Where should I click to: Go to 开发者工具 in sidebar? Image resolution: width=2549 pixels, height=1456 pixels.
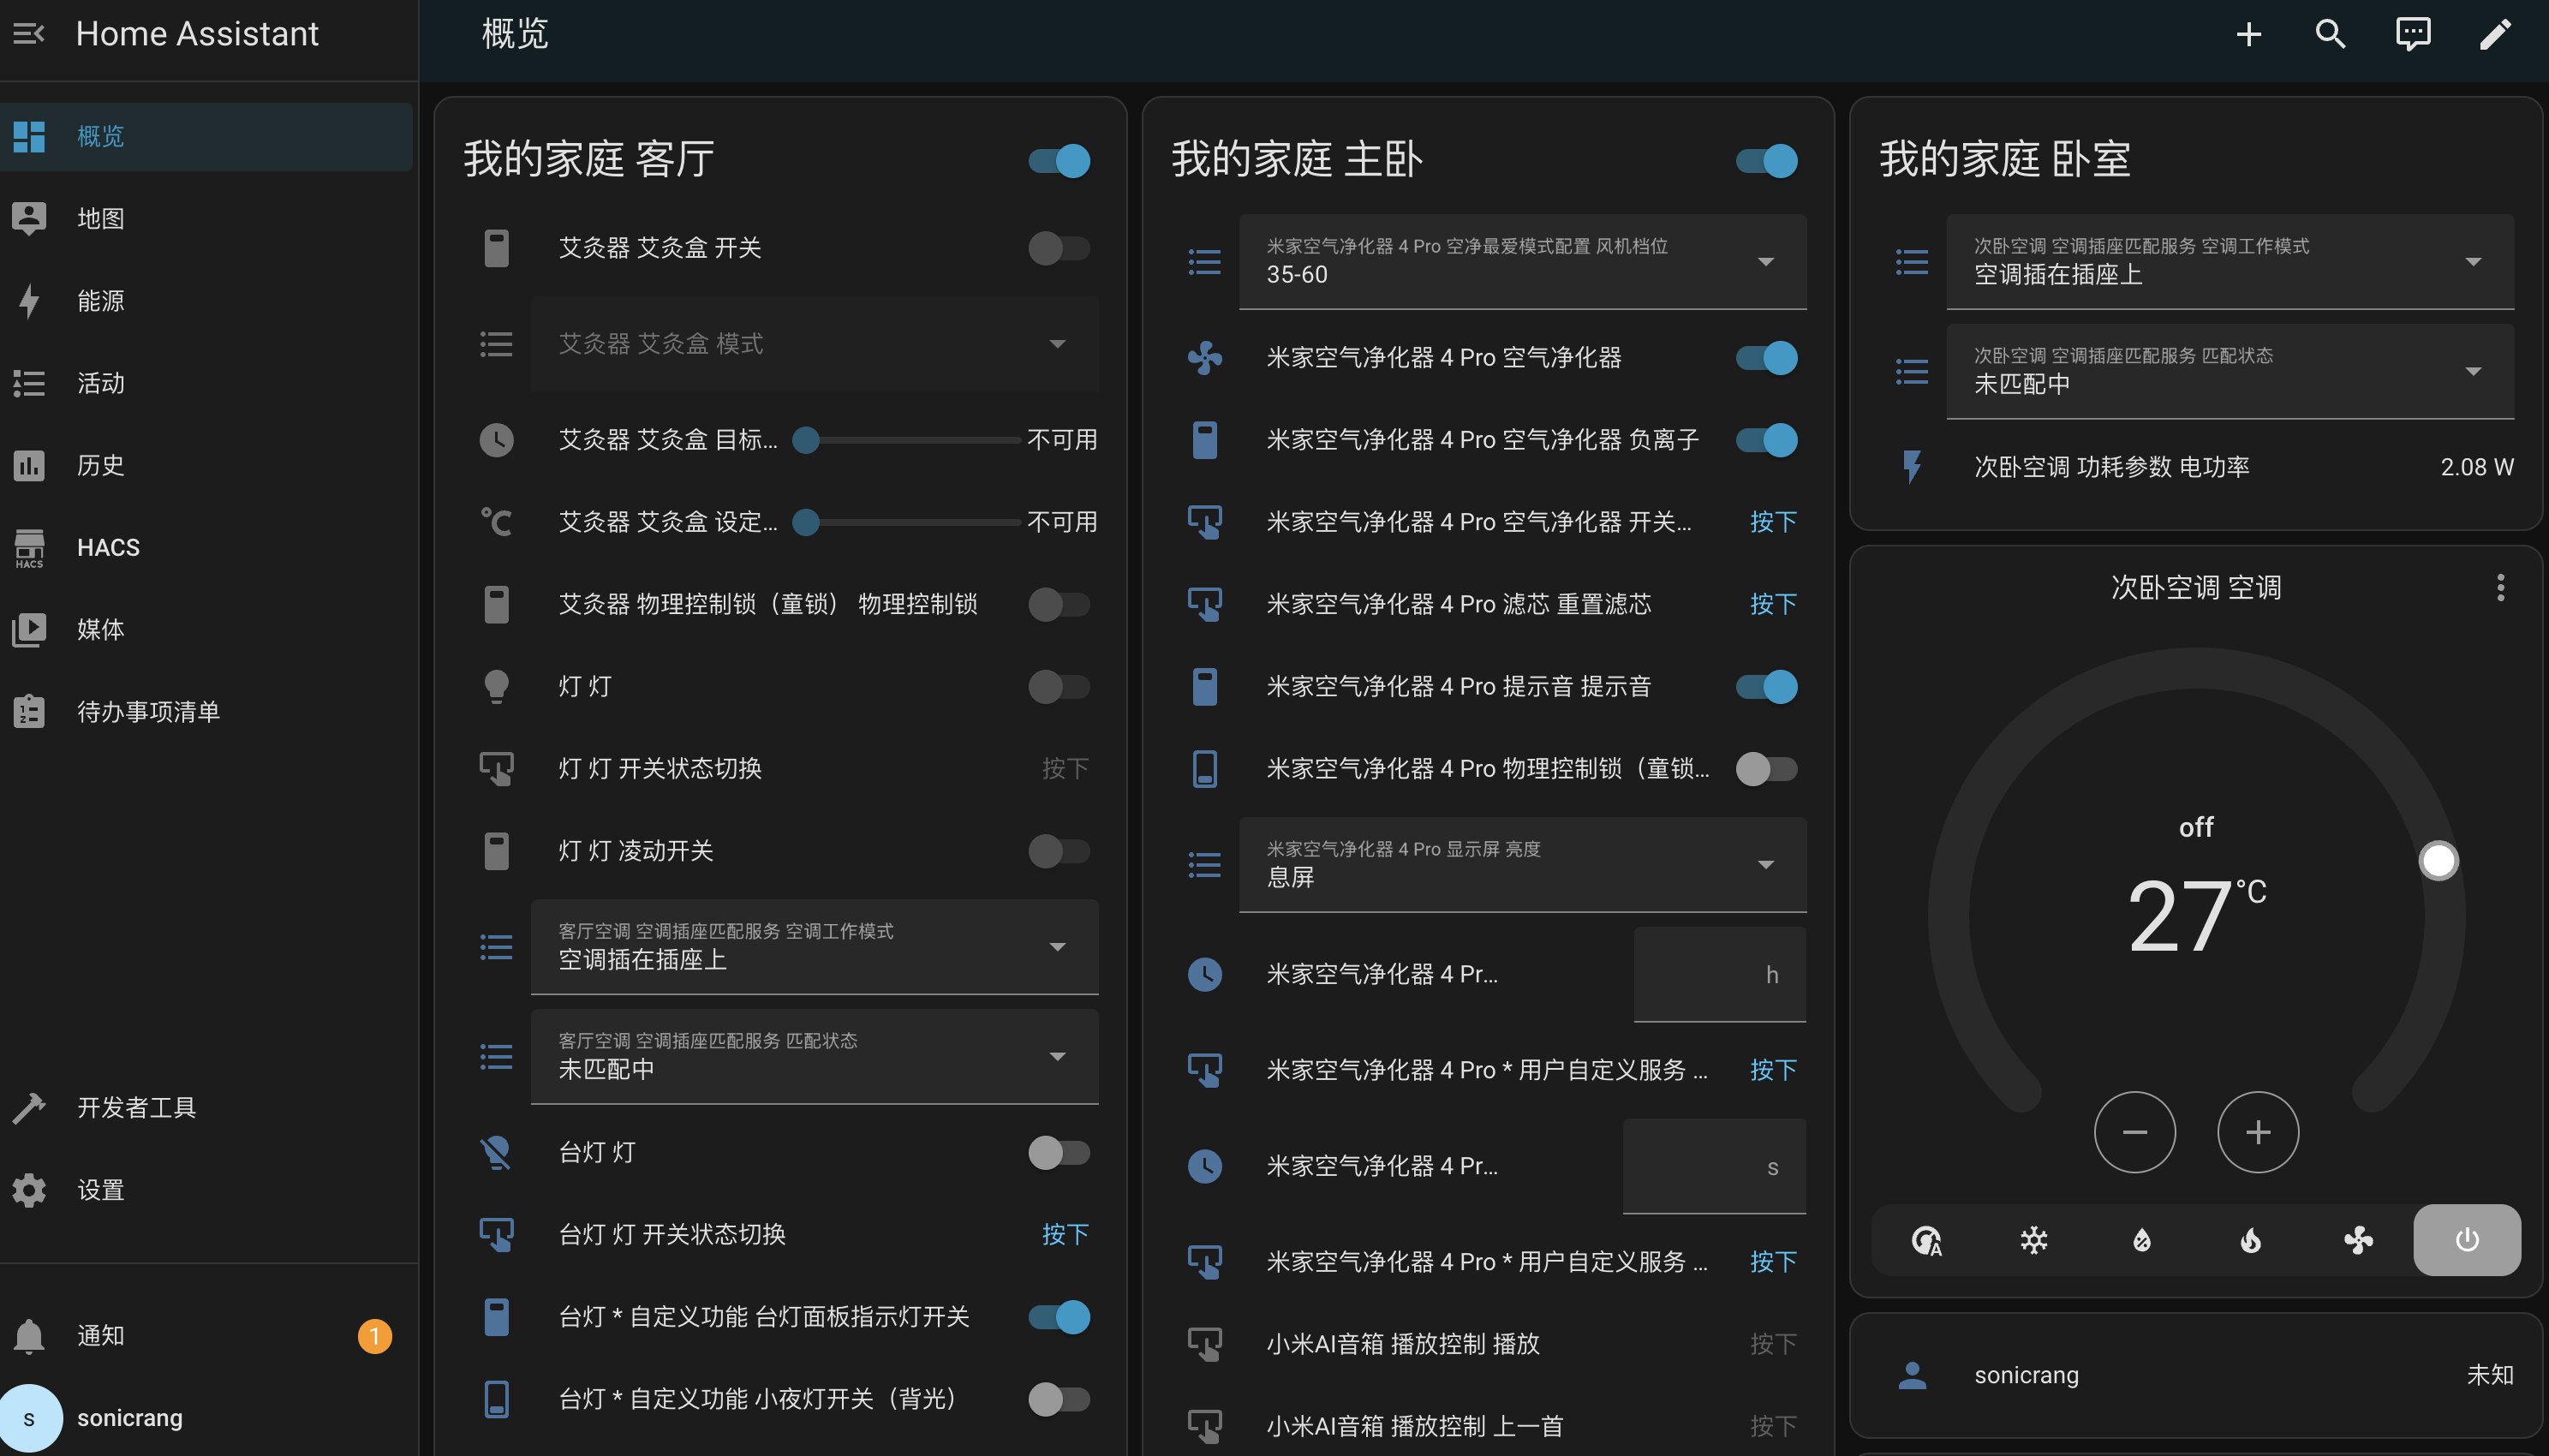click(x=136, y=1107)
